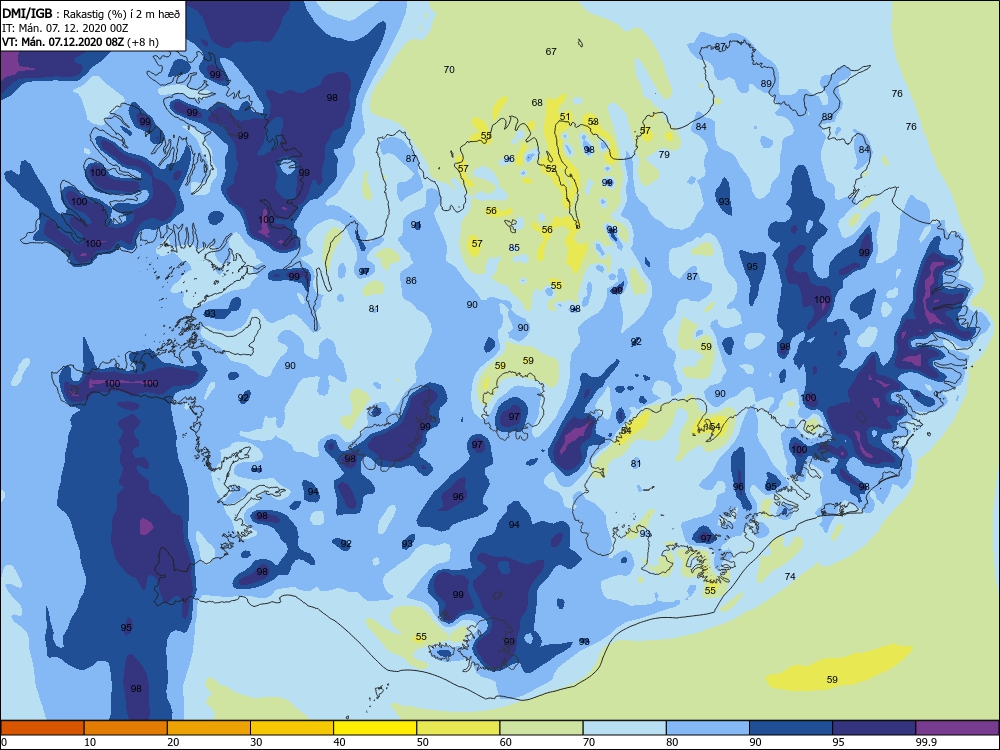Select the 'IT: Mán. 07. 12. 2020 00Z' line
This screenshot has width=1000, height=750.
tap(65, 28)
